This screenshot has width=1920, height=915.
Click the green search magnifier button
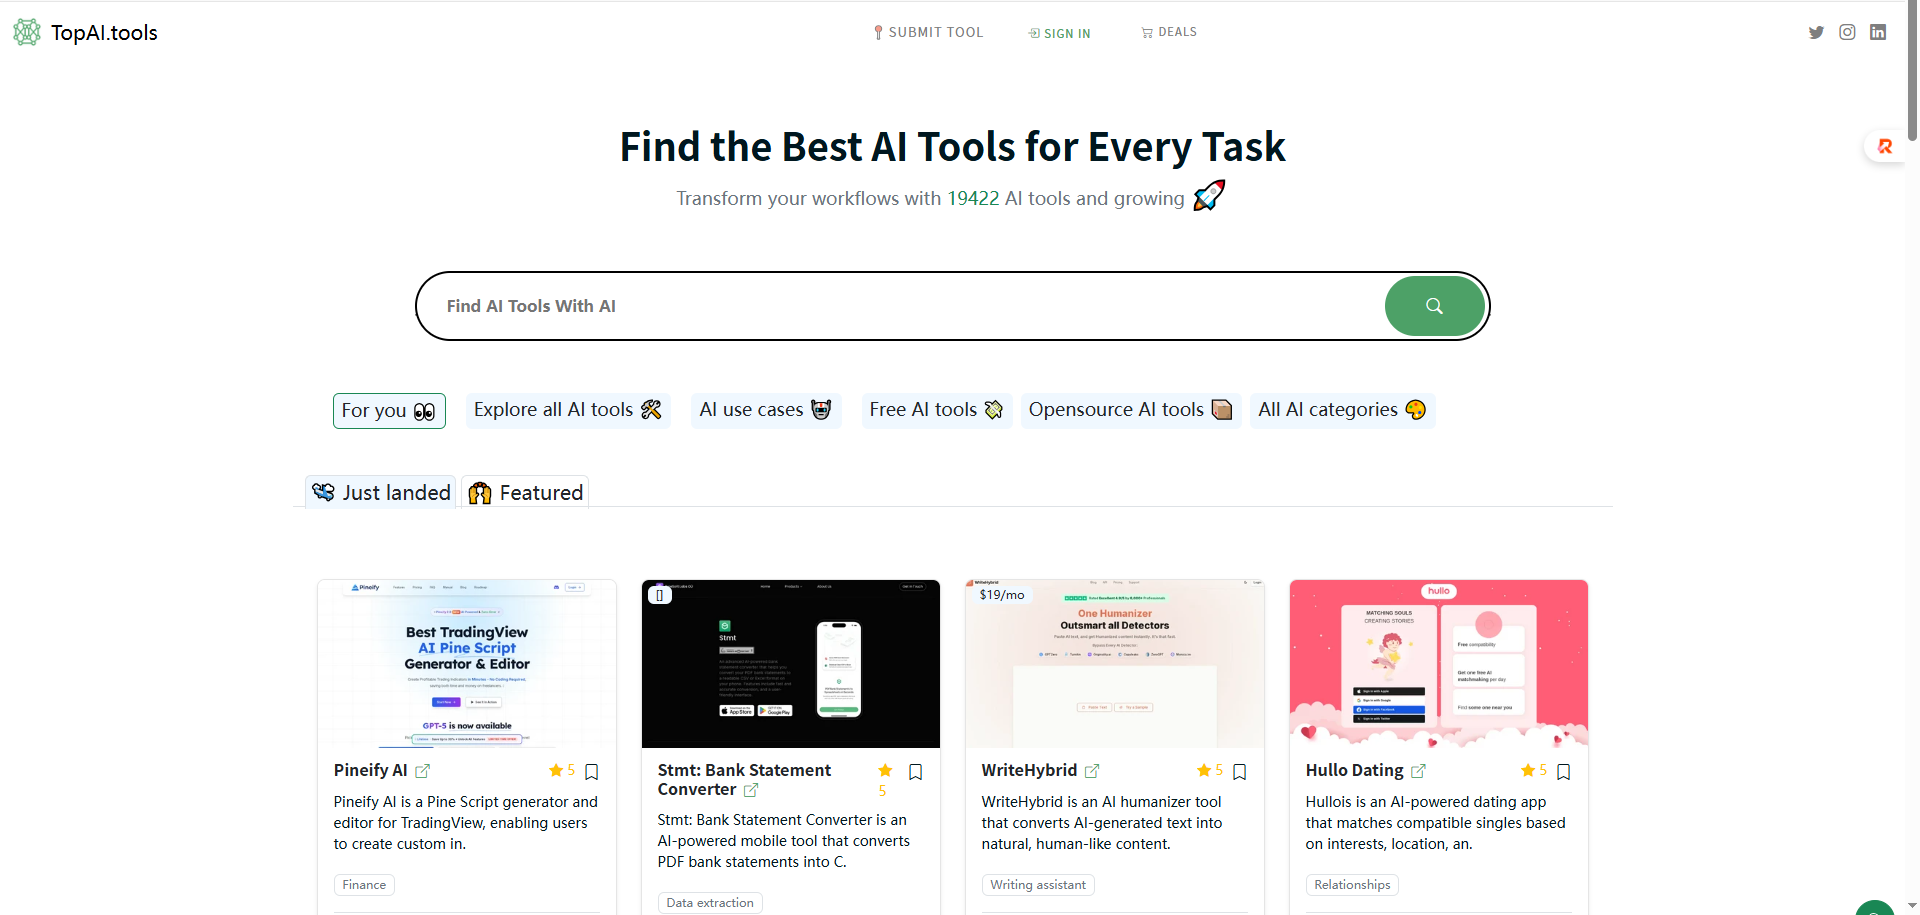pyautogui.click(x=1434, y=306)
